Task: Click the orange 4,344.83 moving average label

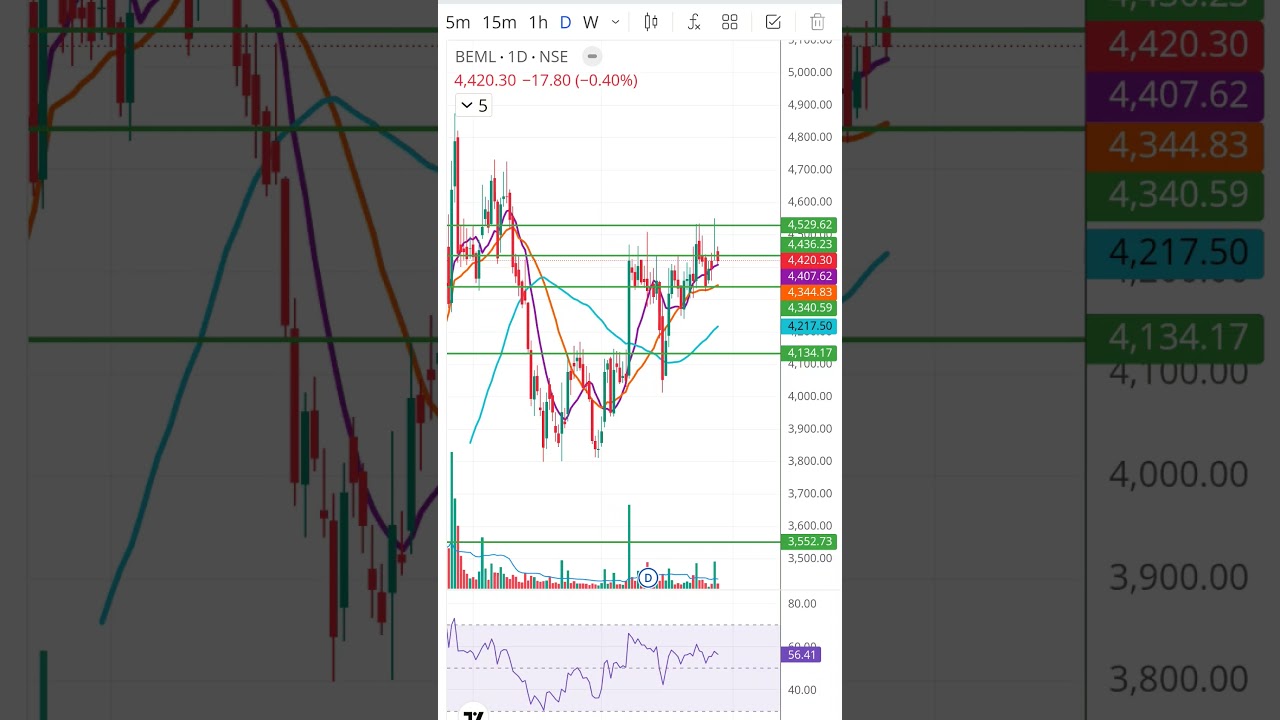Action: click(x=810, y=292)
